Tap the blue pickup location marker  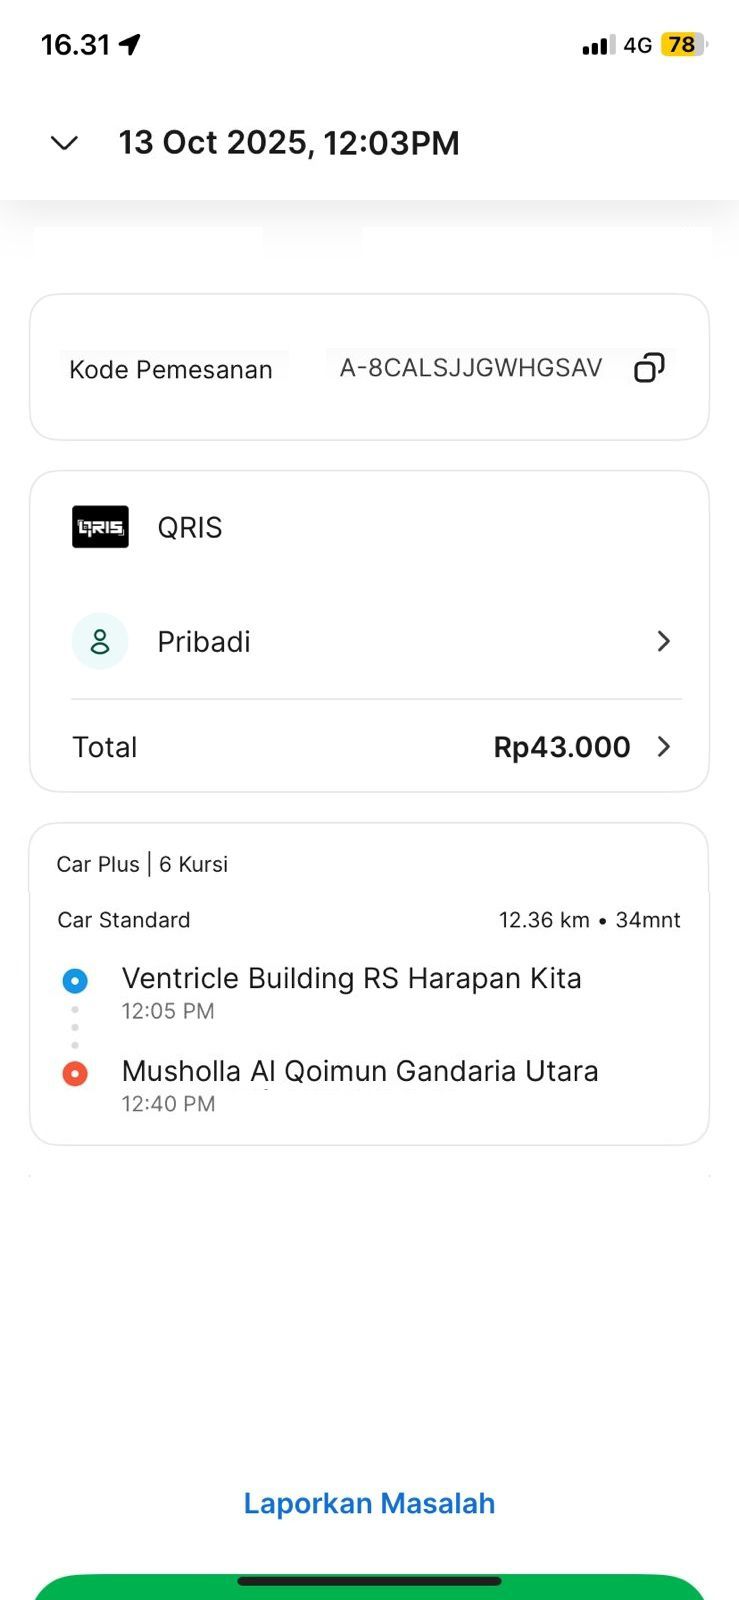75,981
